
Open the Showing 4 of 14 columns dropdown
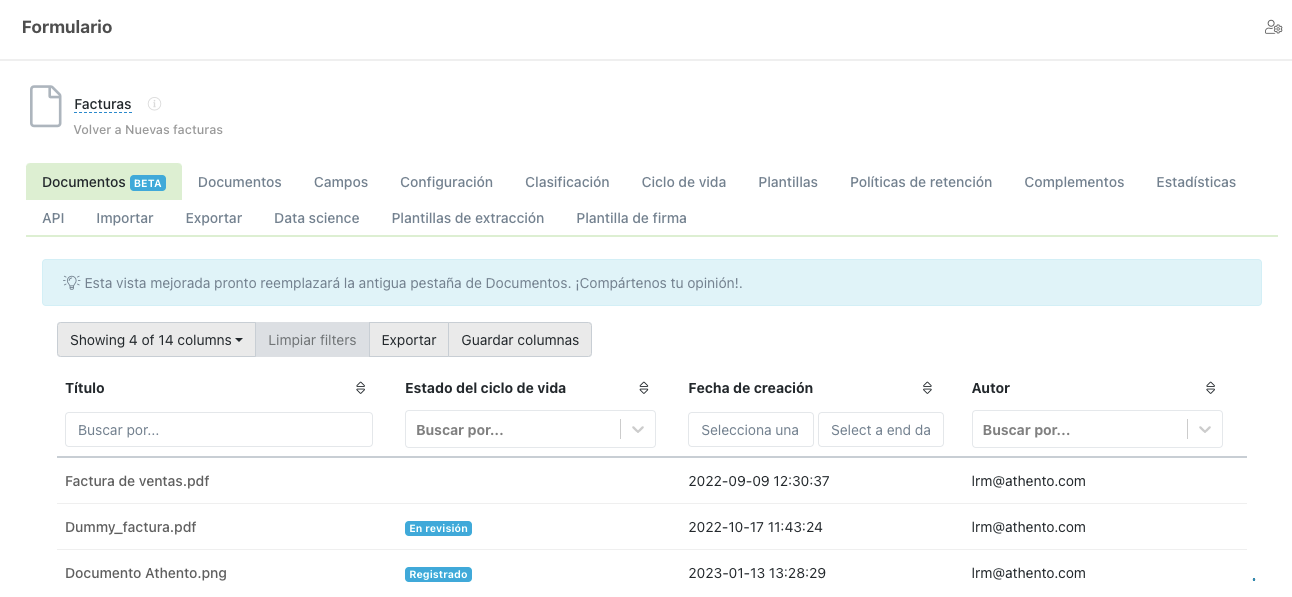155,339
